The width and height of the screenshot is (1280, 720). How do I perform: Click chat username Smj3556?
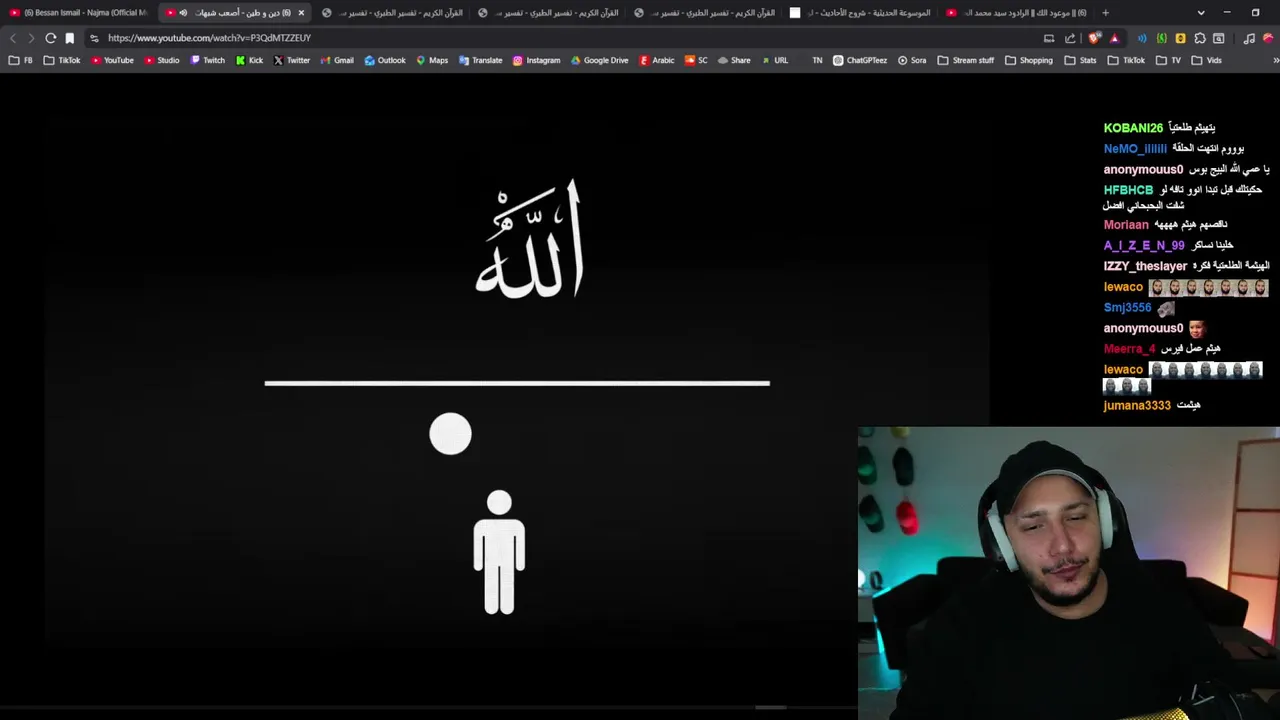click(x=1127, y=308)
